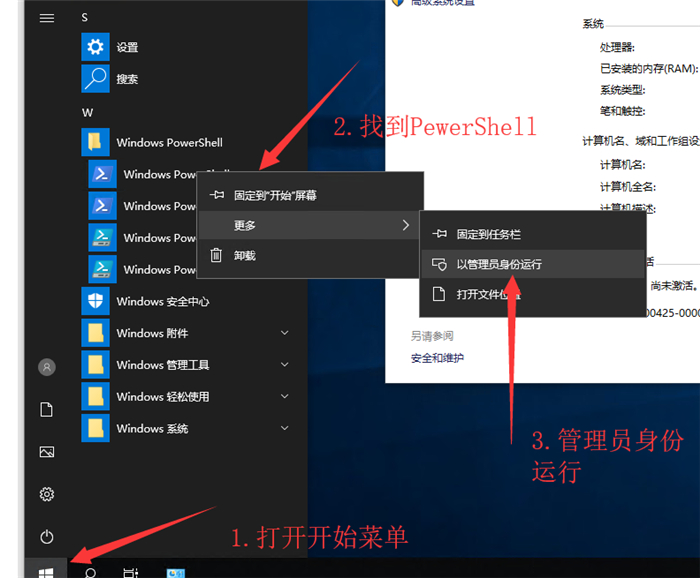Open Pictures from Start sidebar
The image size is (700, 578).
[x=46, y=452]
